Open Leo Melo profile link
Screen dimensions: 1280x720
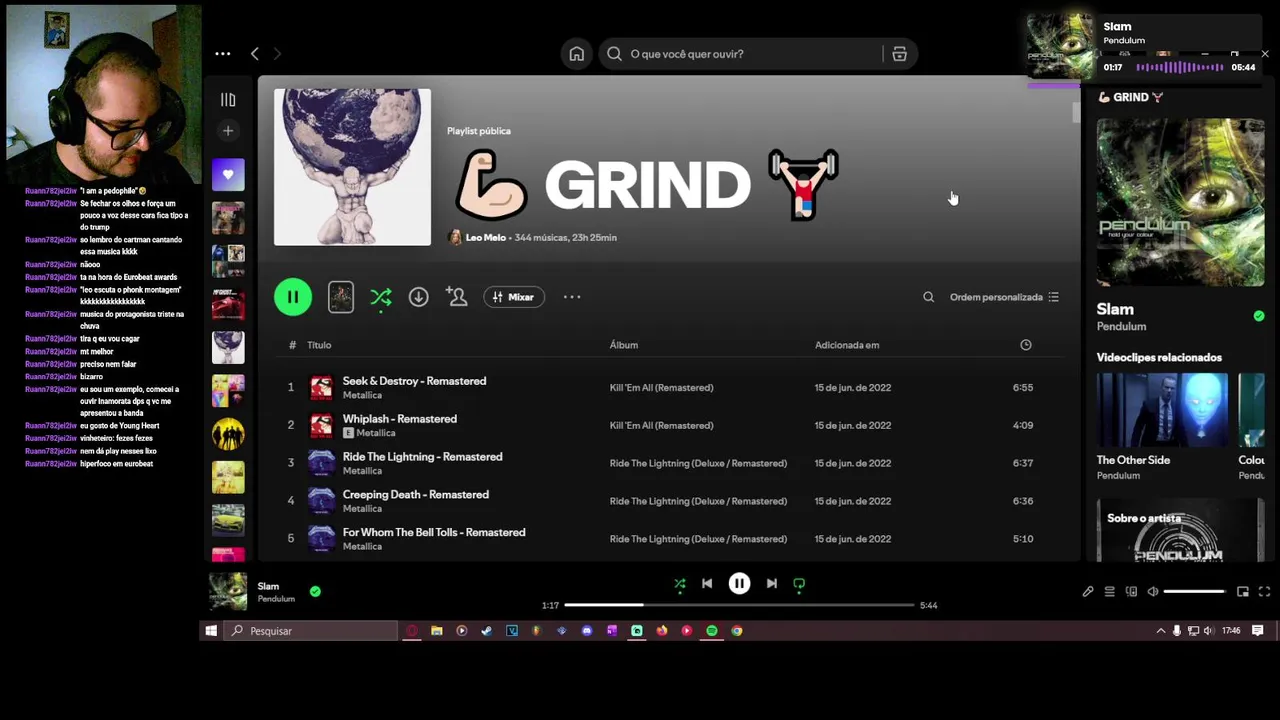[x=485, y=238]
